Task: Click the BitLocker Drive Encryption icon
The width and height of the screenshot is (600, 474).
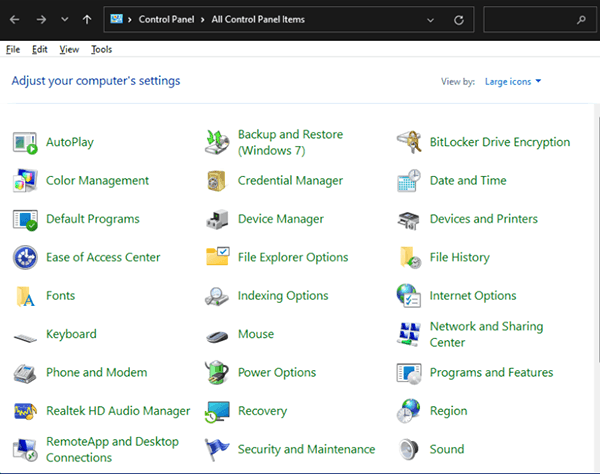Action: point(408,142)
